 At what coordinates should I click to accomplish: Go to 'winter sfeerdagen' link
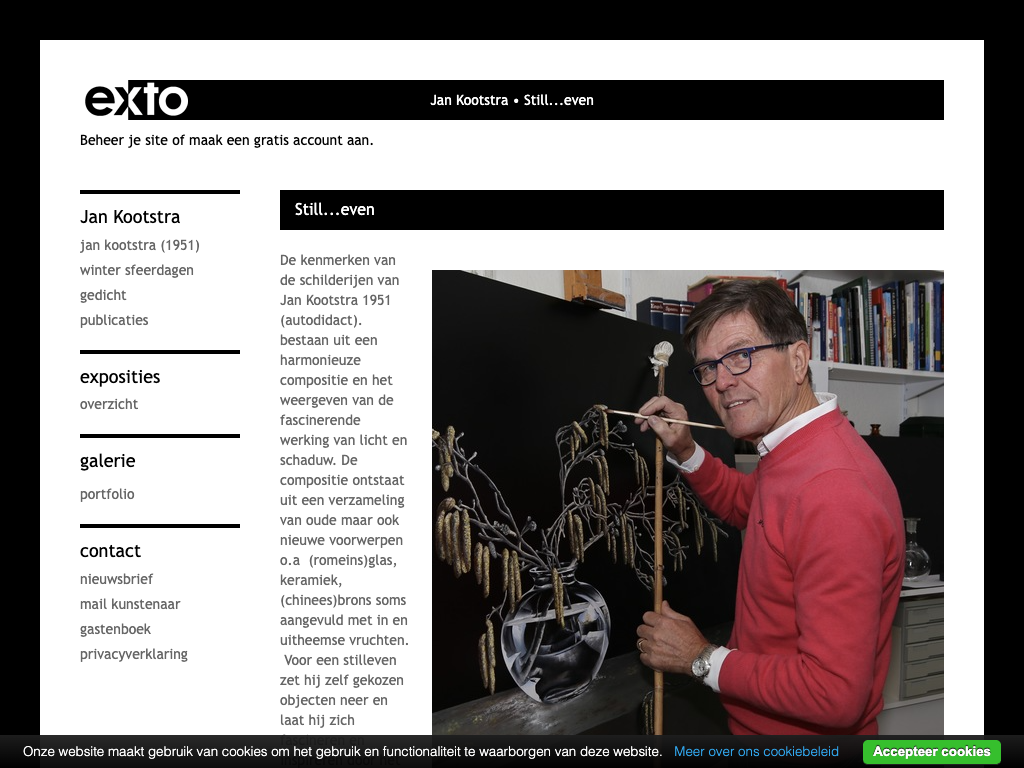pyautogui.click(x=136, y=270)
